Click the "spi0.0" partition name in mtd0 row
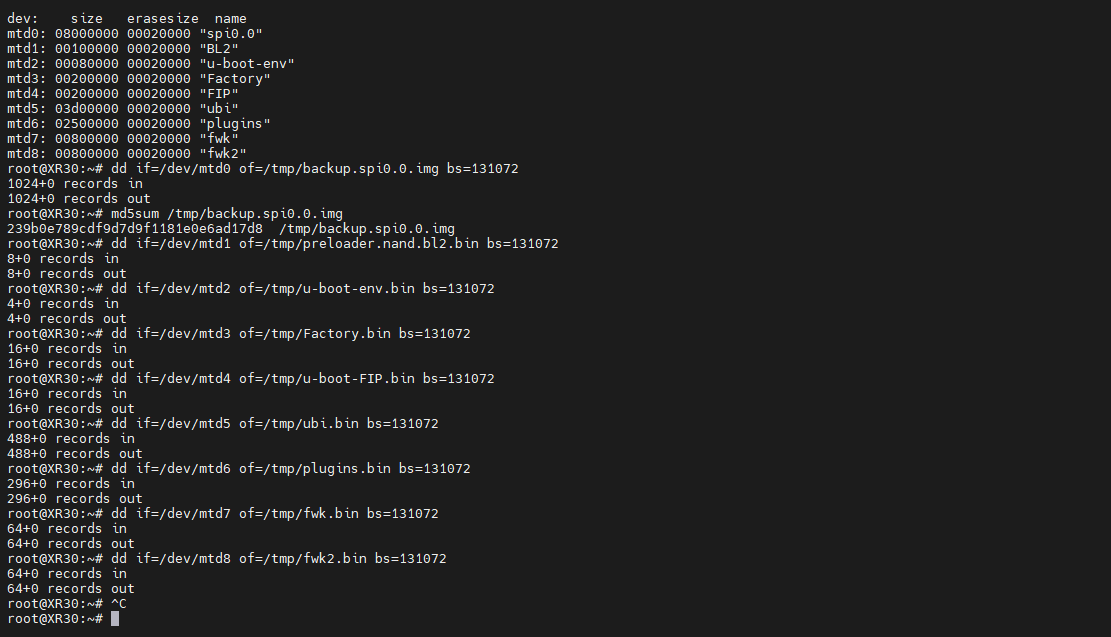The image size is (1111, 637). pos(231,34)
